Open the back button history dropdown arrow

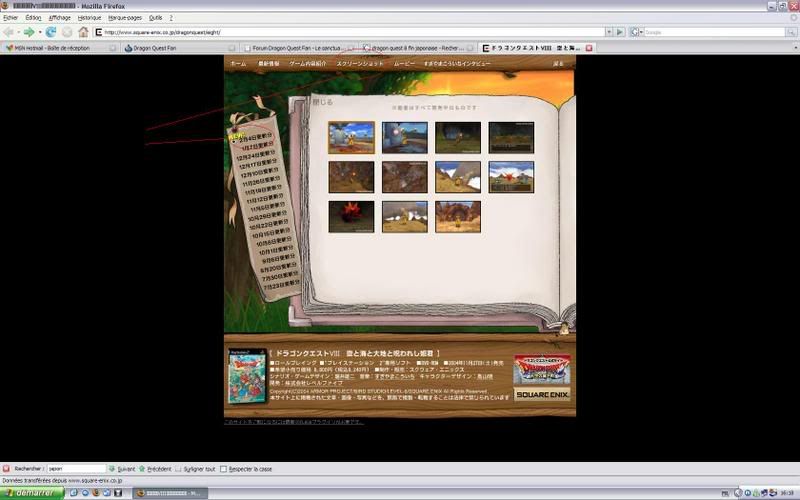[18, 32]
